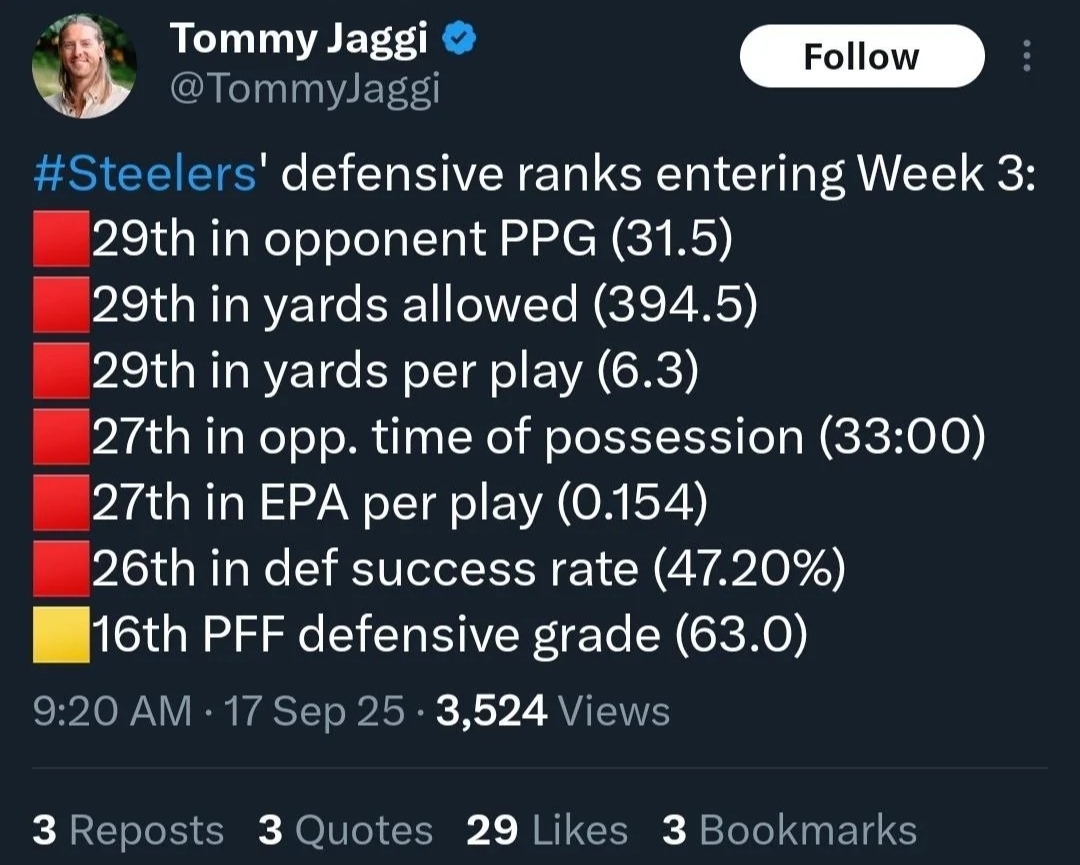Show the 3 Reposts list

(x=128, y=829)
